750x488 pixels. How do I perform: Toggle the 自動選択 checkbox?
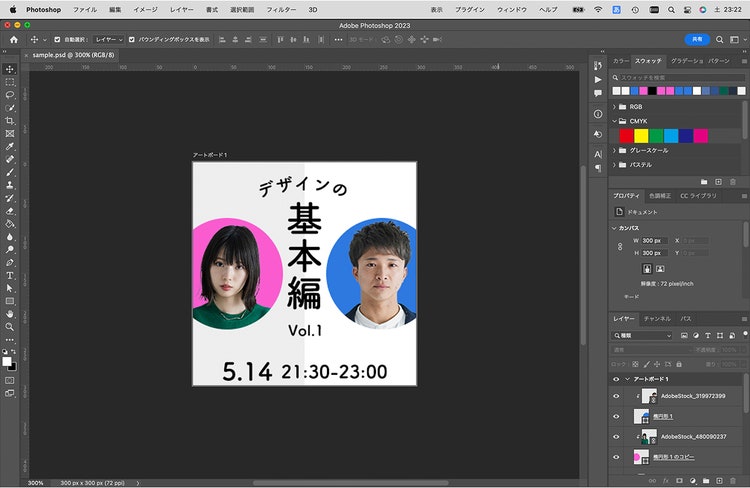57,40
